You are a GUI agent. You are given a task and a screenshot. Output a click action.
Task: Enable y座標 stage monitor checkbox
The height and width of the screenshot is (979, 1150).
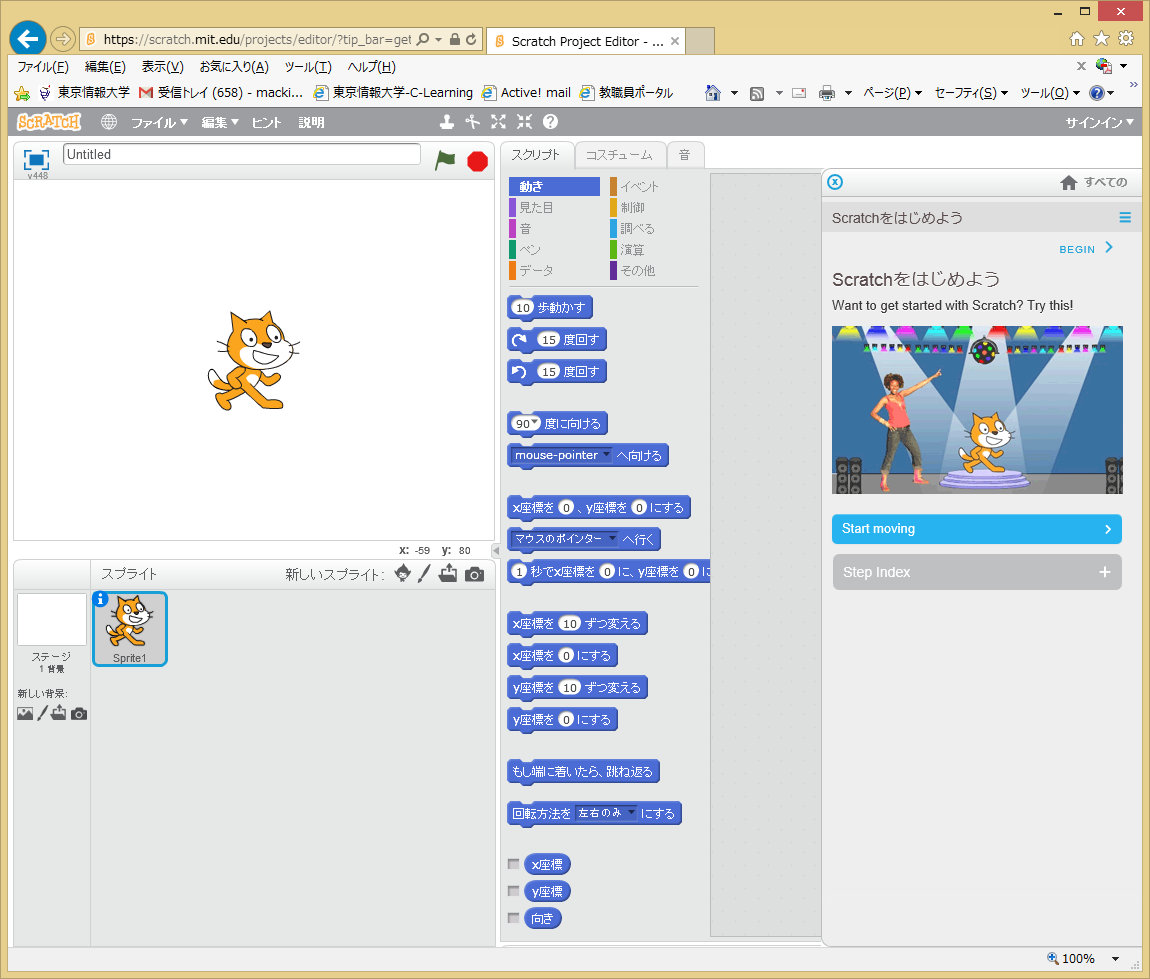(513, 891)
